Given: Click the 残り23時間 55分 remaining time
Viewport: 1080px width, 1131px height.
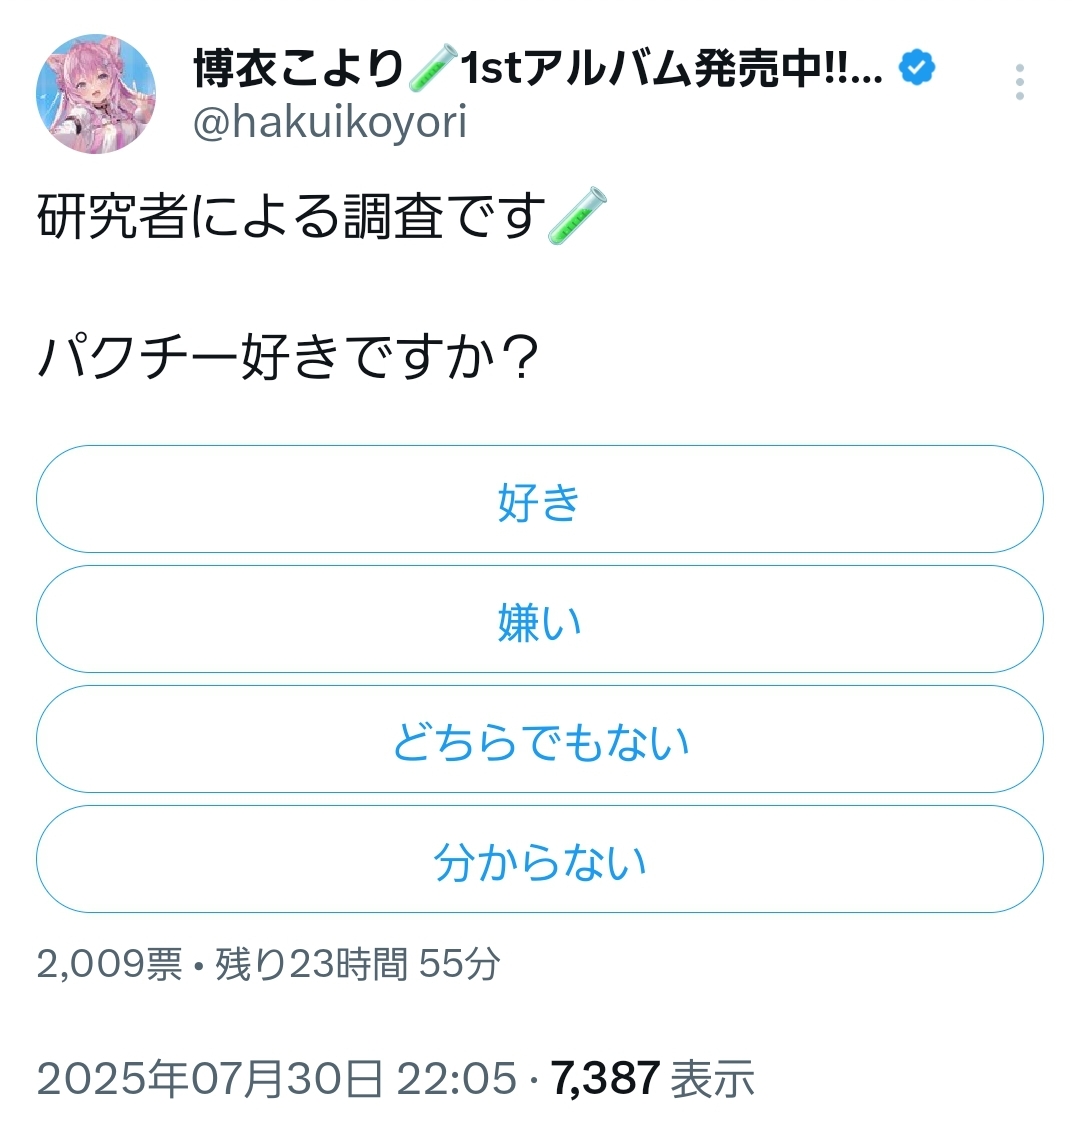Looking at the screenshot, I should point(357,964).
